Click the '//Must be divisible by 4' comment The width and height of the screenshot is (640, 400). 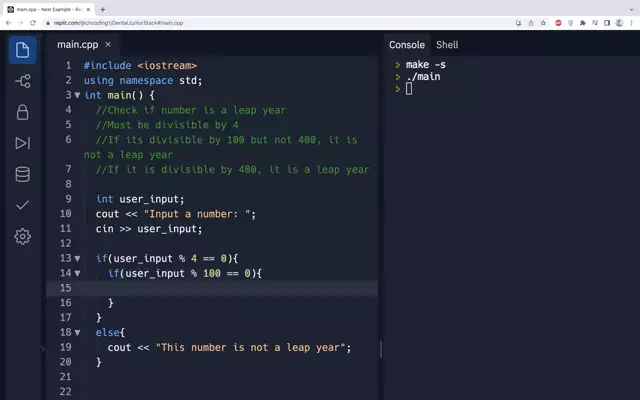coord(167,125)
